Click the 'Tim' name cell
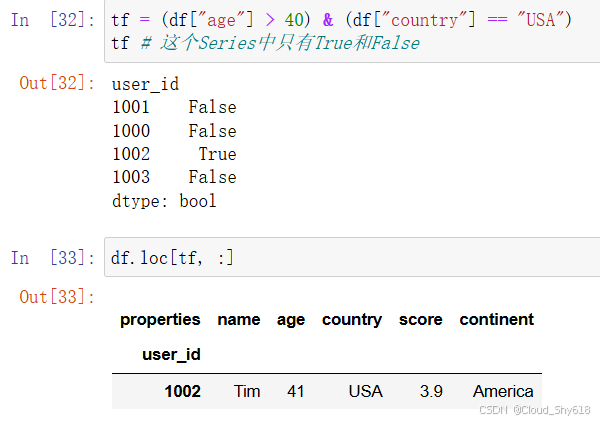600x421 pixels. (247, 392)
